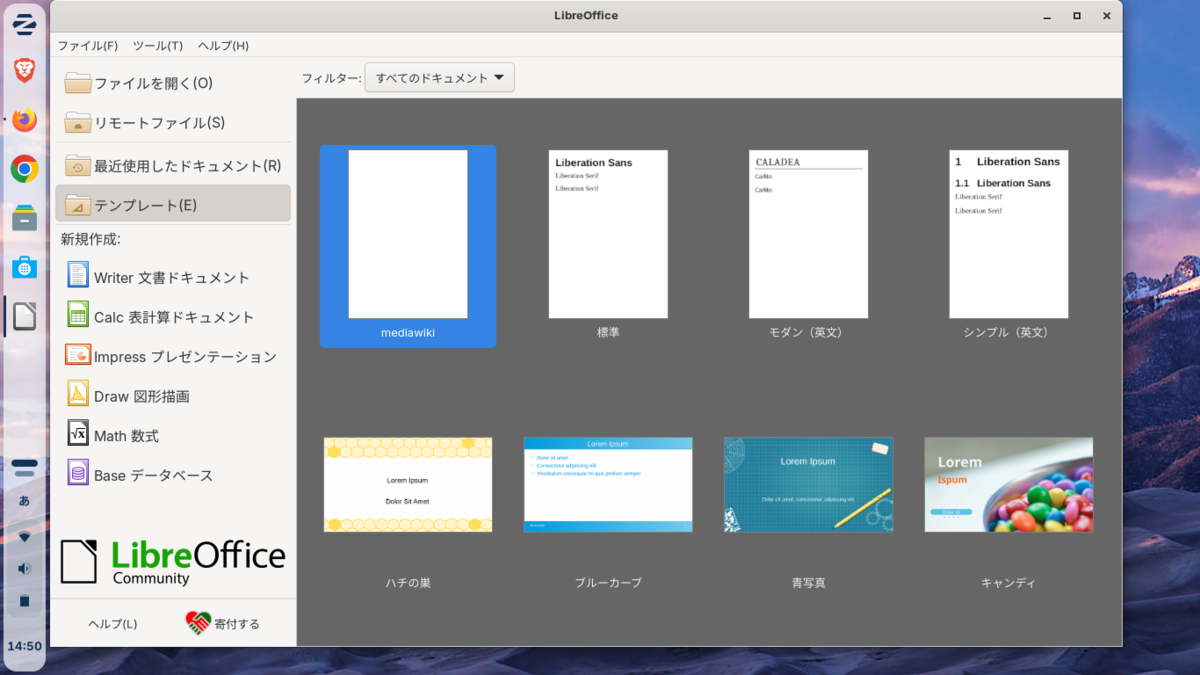The width and height of the screenshot is (1200, 675).
Task: Open the ツール(T) menu
Action: point(158,46)
